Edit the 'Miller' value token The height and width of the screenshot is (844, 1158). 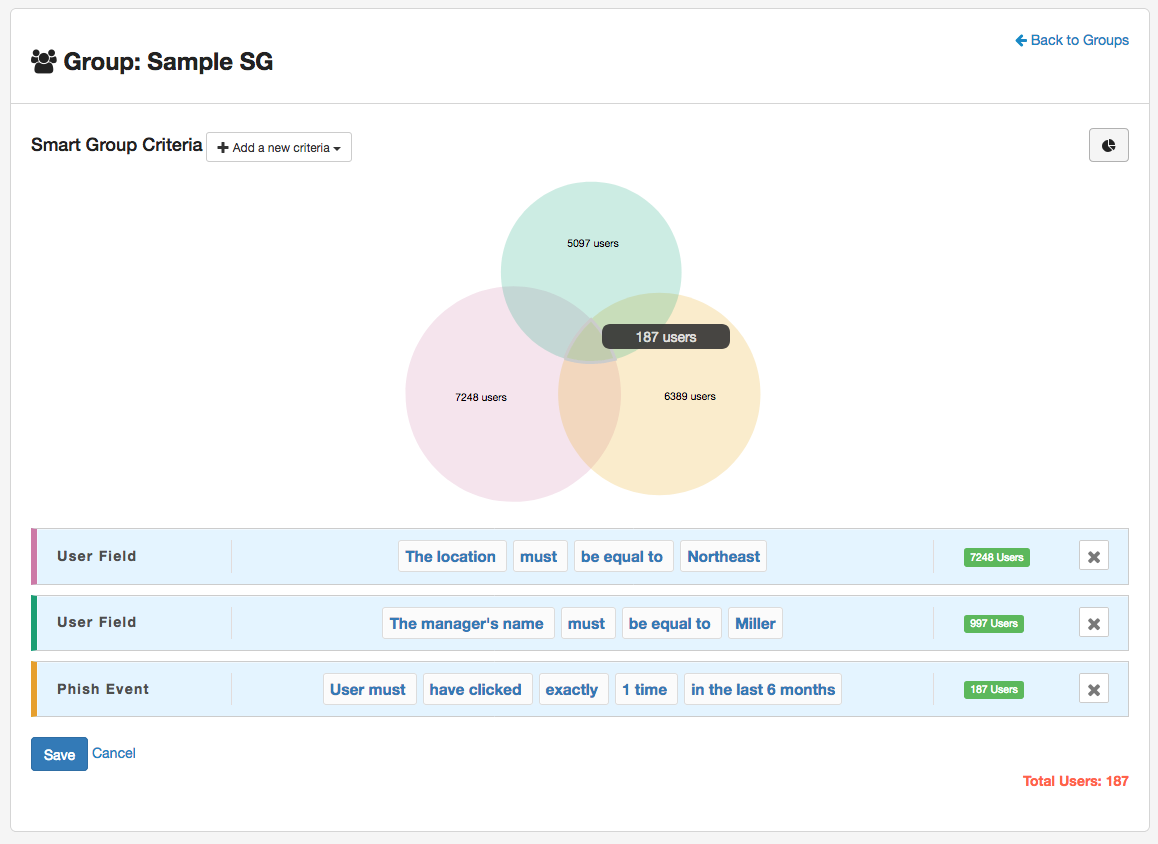coord(755,623)
